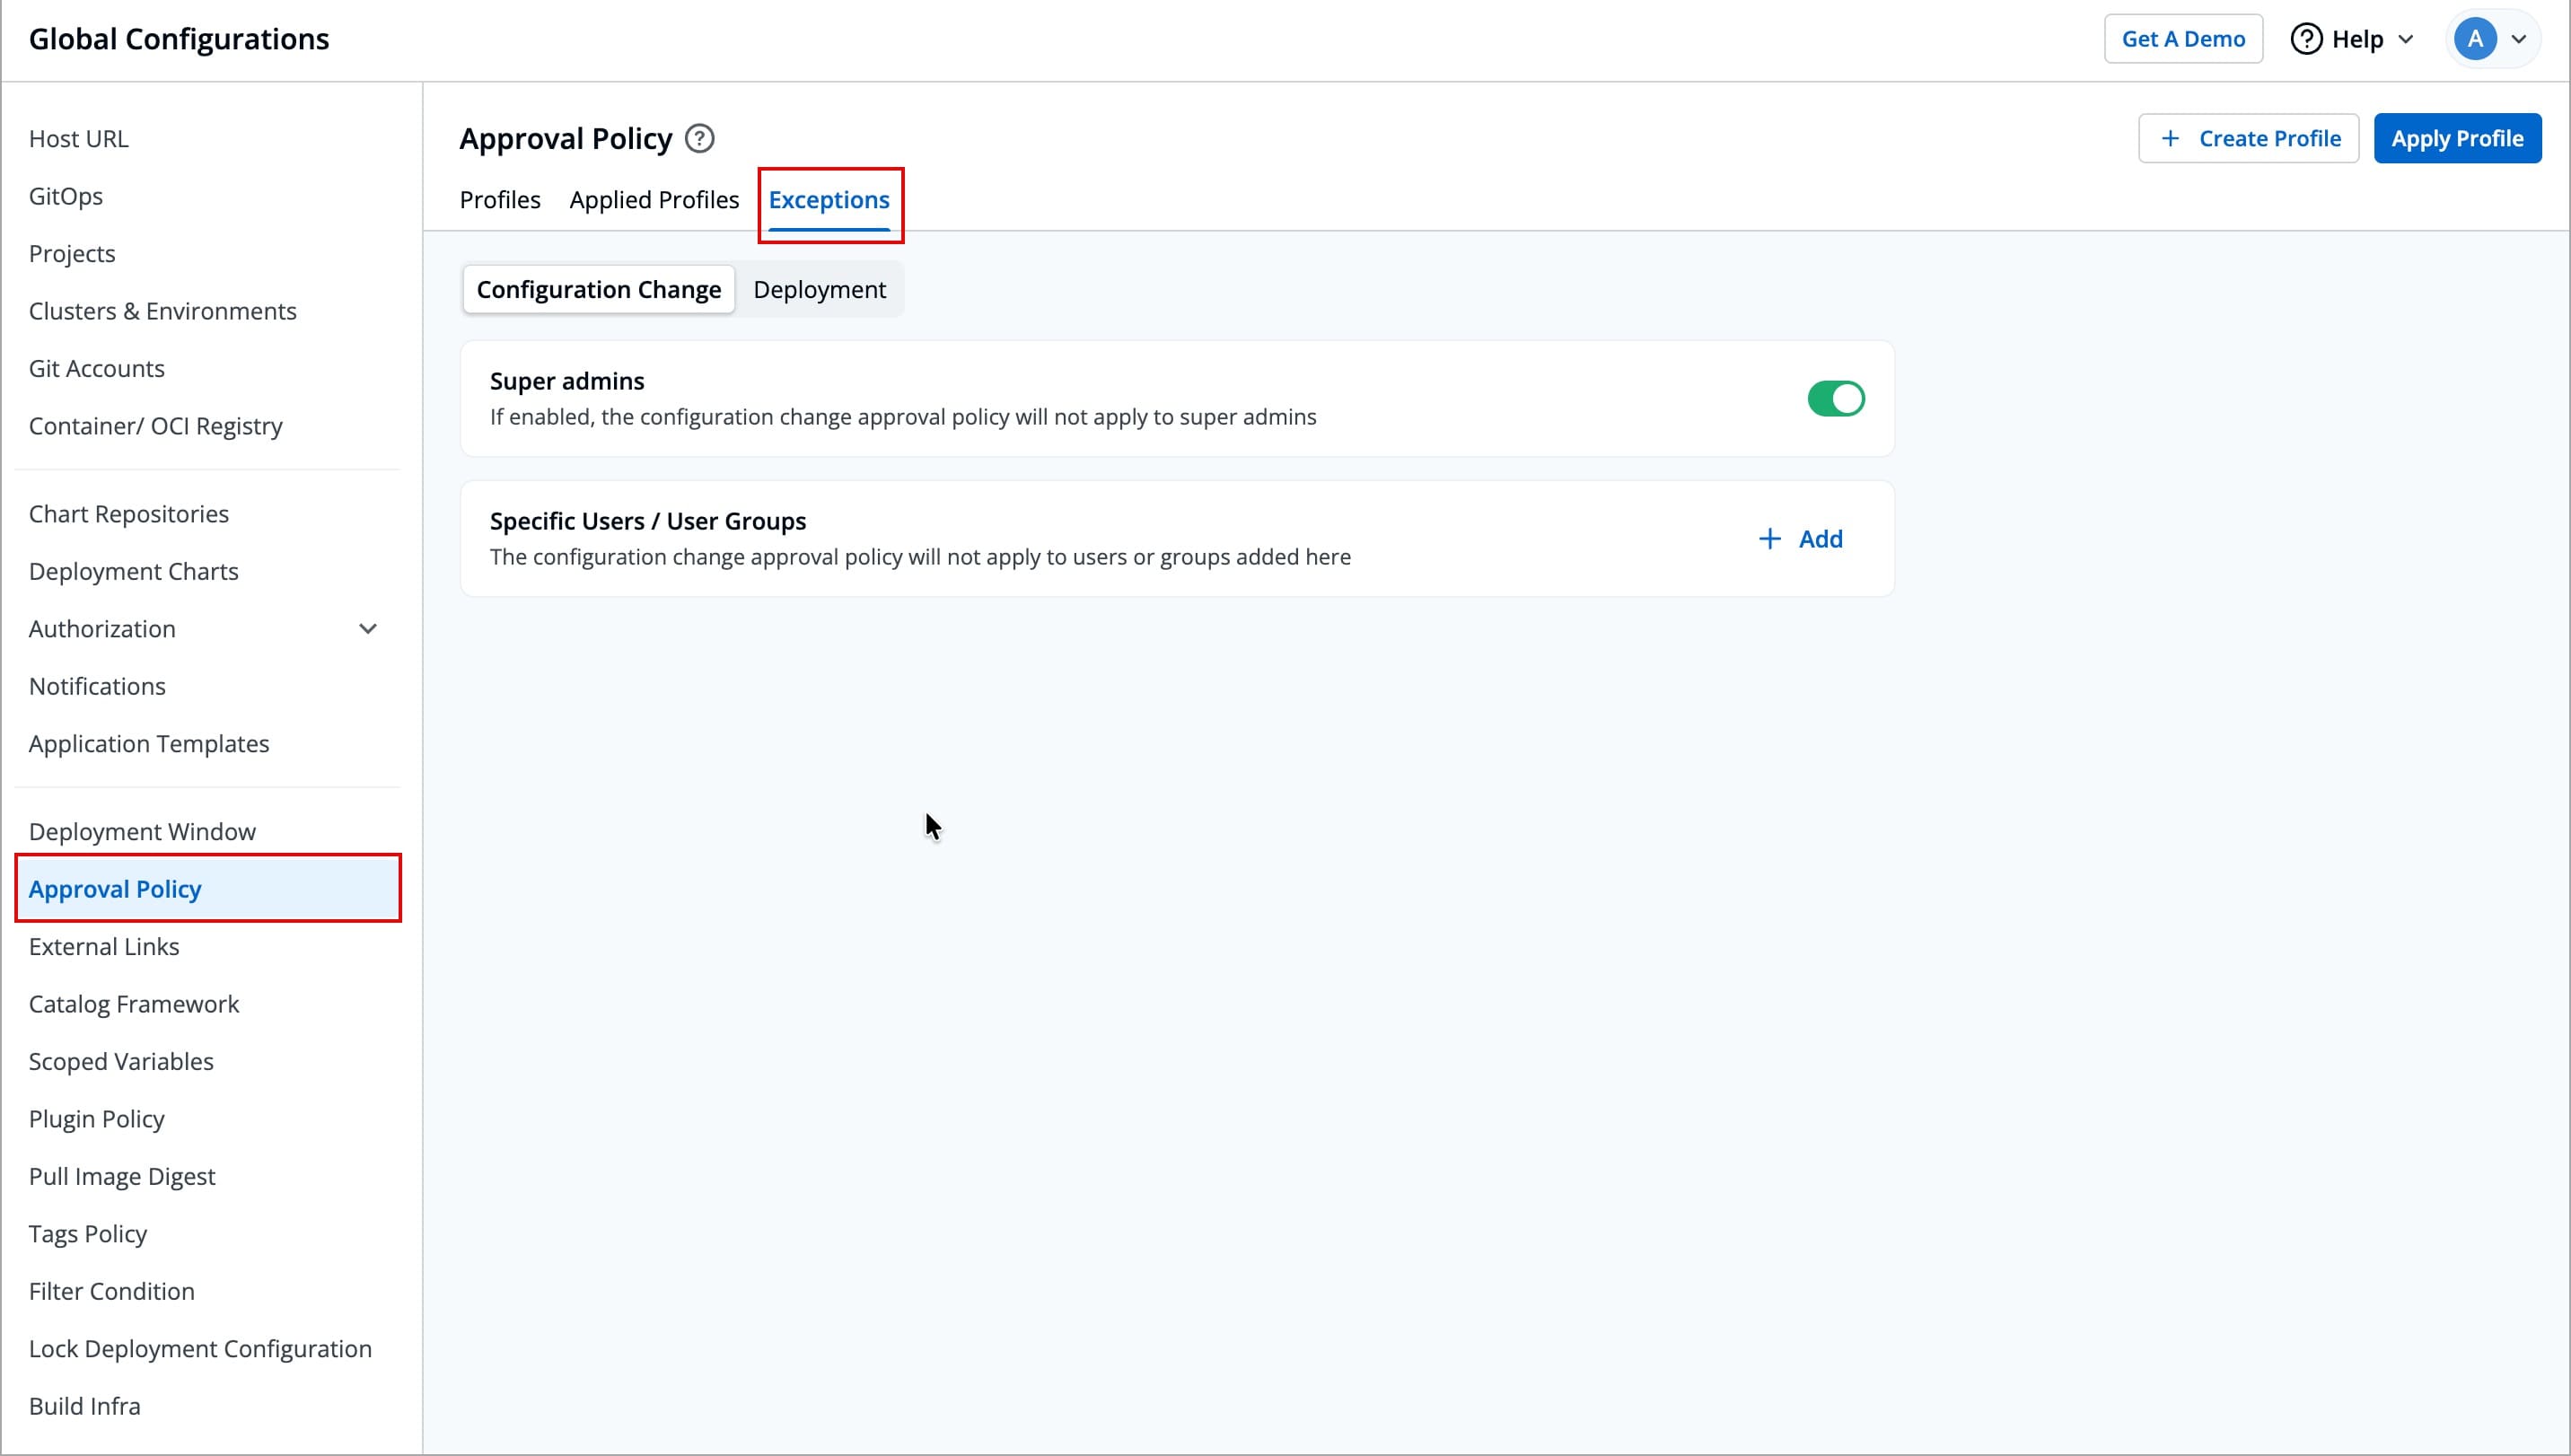The image size is (2571, 1456).
Task: Open the user account dropdown arrow
Action: point(2519,39)
